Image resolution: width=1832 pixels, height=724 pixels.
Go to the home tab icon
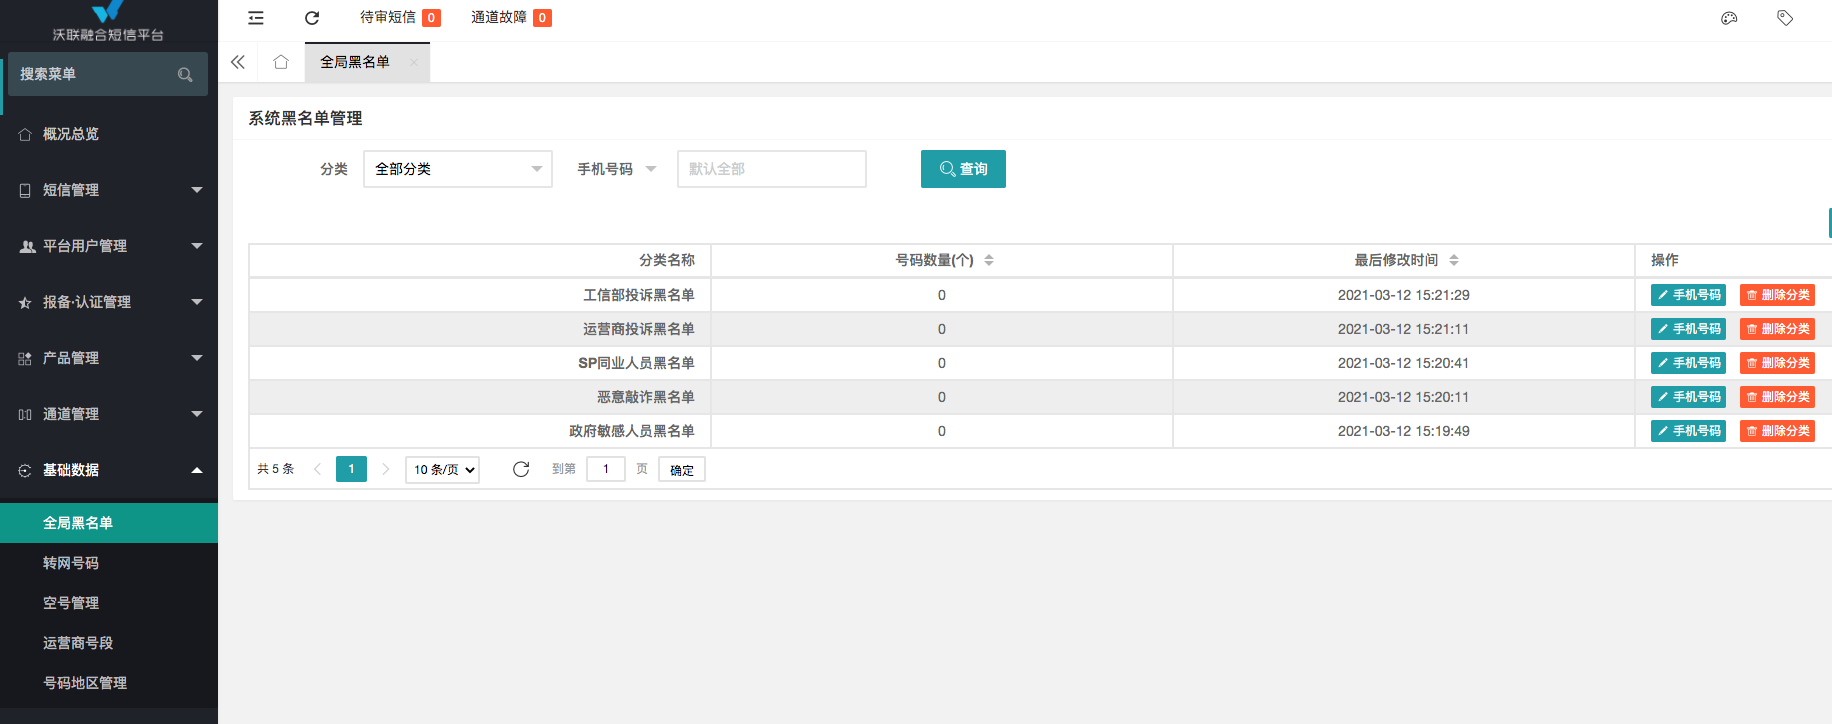281,62
